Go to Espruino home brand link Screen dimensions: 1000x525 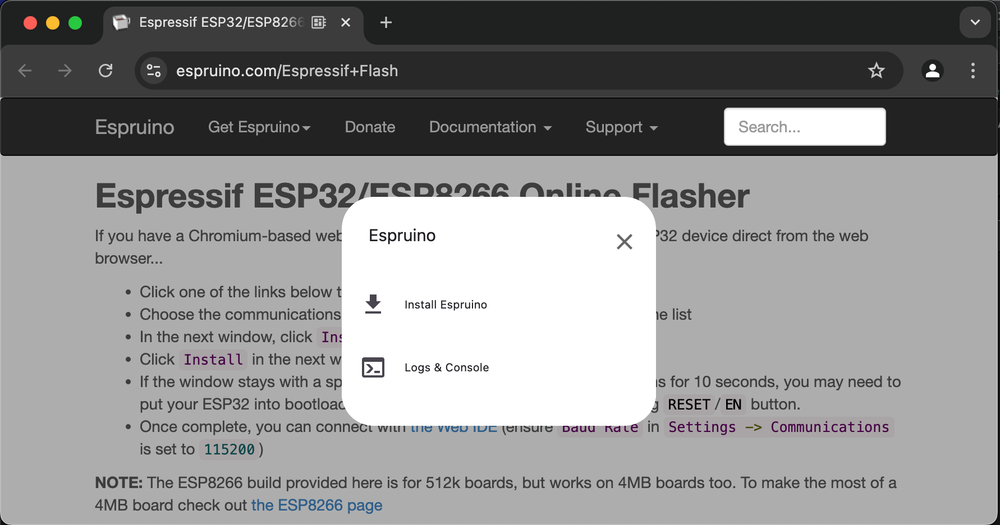(x=135, y=127)
